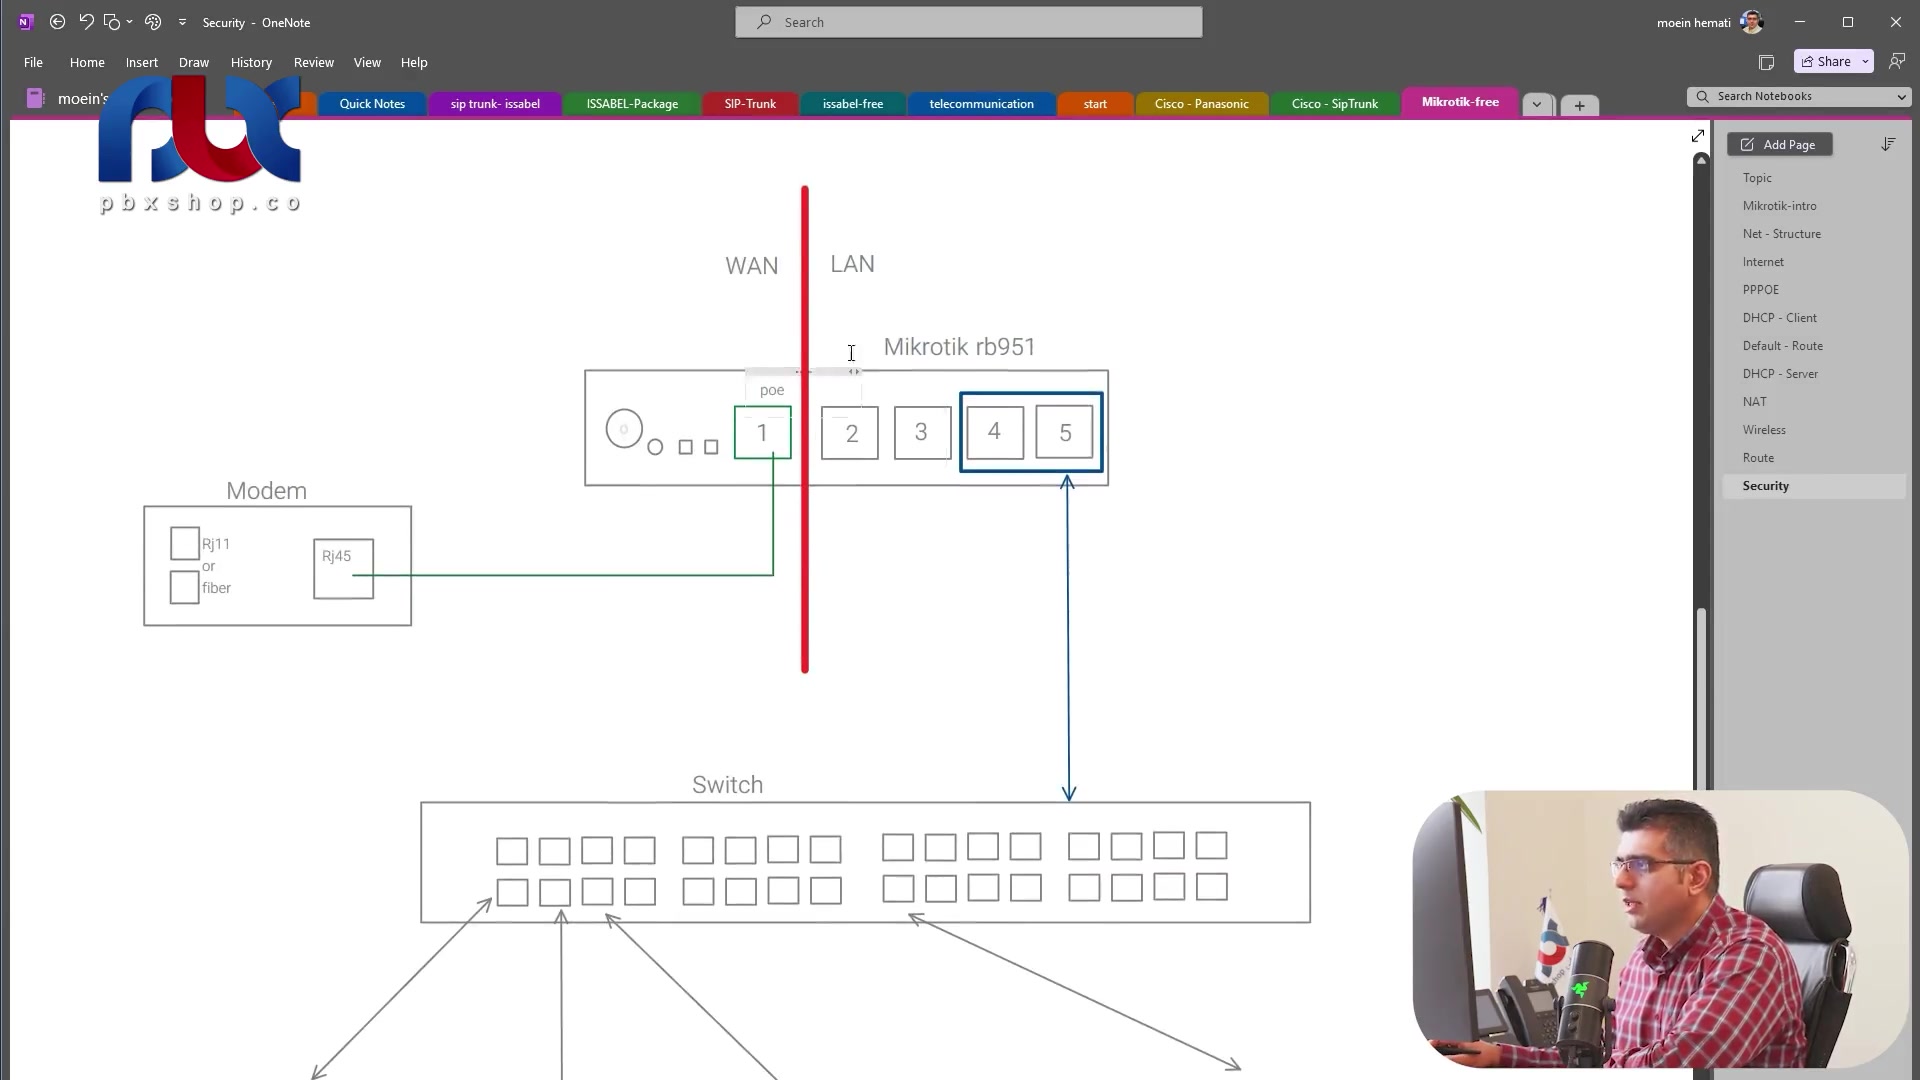Click the top Search input field

[x=968, y=22]
